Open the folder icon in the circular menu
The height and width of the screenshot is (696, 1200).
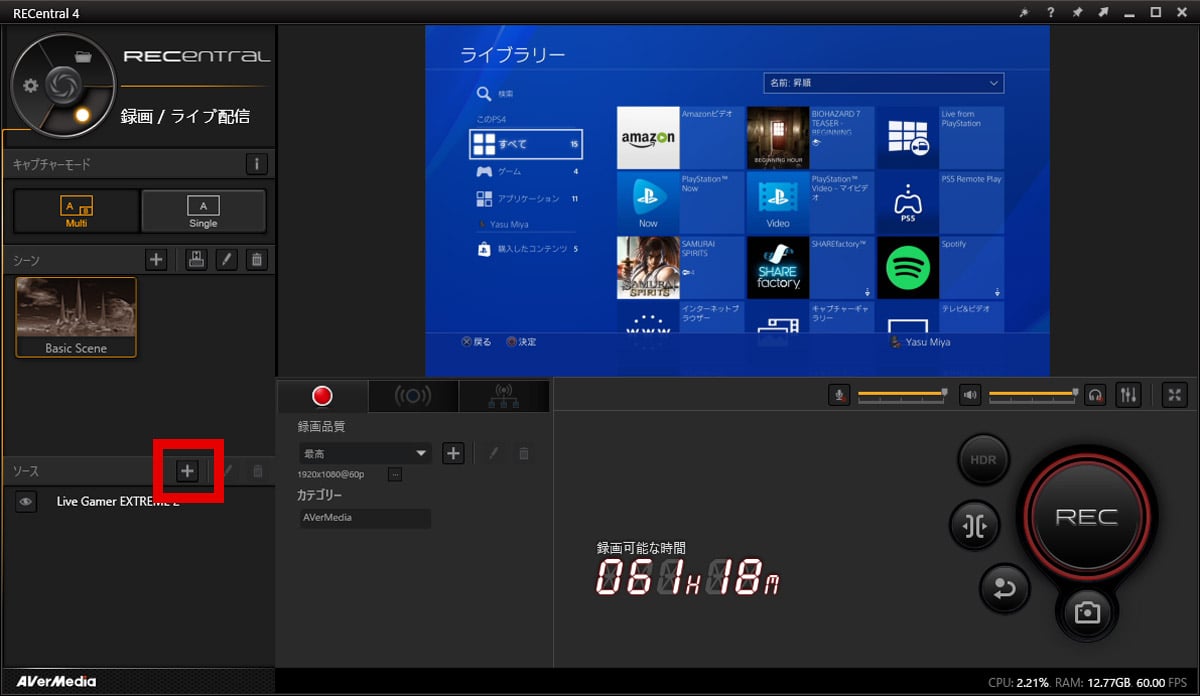coord(84,56)
